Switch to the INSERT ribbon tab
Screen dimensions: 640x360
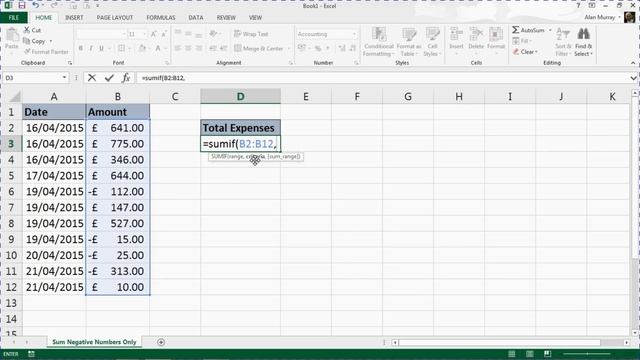pos(74,18)
